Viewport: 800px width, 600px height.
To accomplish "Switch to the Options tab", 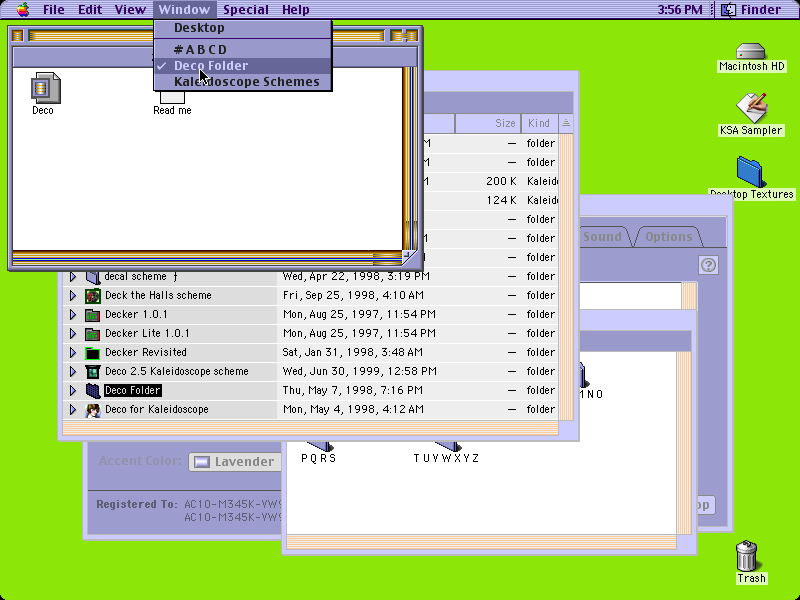I will 669,237.
